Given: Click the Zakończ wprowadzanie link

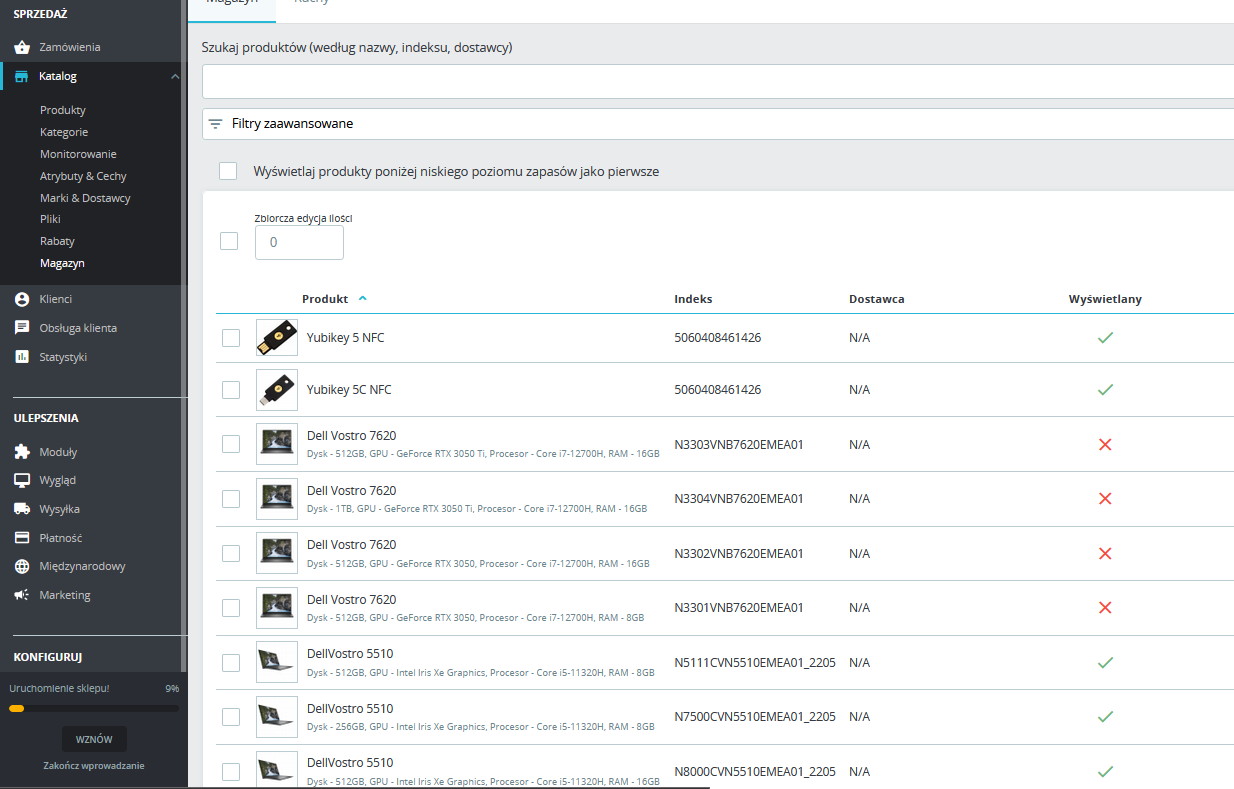Looking at the screenshot, I should click(94, 766).
